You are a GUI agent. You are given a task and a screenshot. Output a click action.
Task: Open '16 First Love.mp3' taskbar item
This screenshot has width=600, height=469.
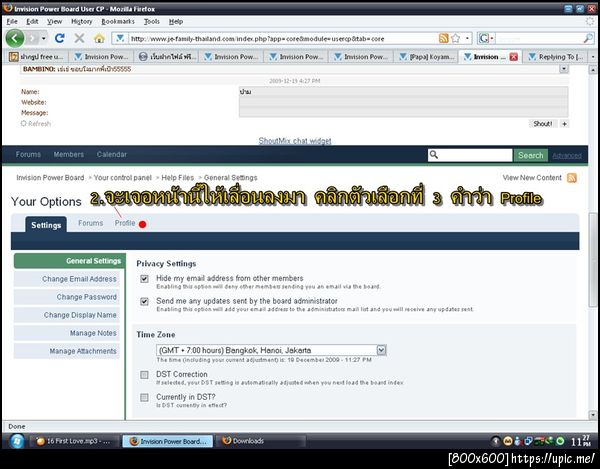73,441
